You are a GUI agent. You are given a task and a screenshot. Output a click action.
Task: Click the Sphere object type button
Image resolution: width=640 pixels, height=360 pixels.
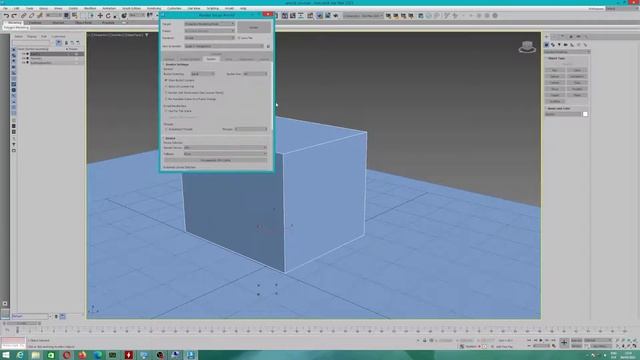[555, 76]
